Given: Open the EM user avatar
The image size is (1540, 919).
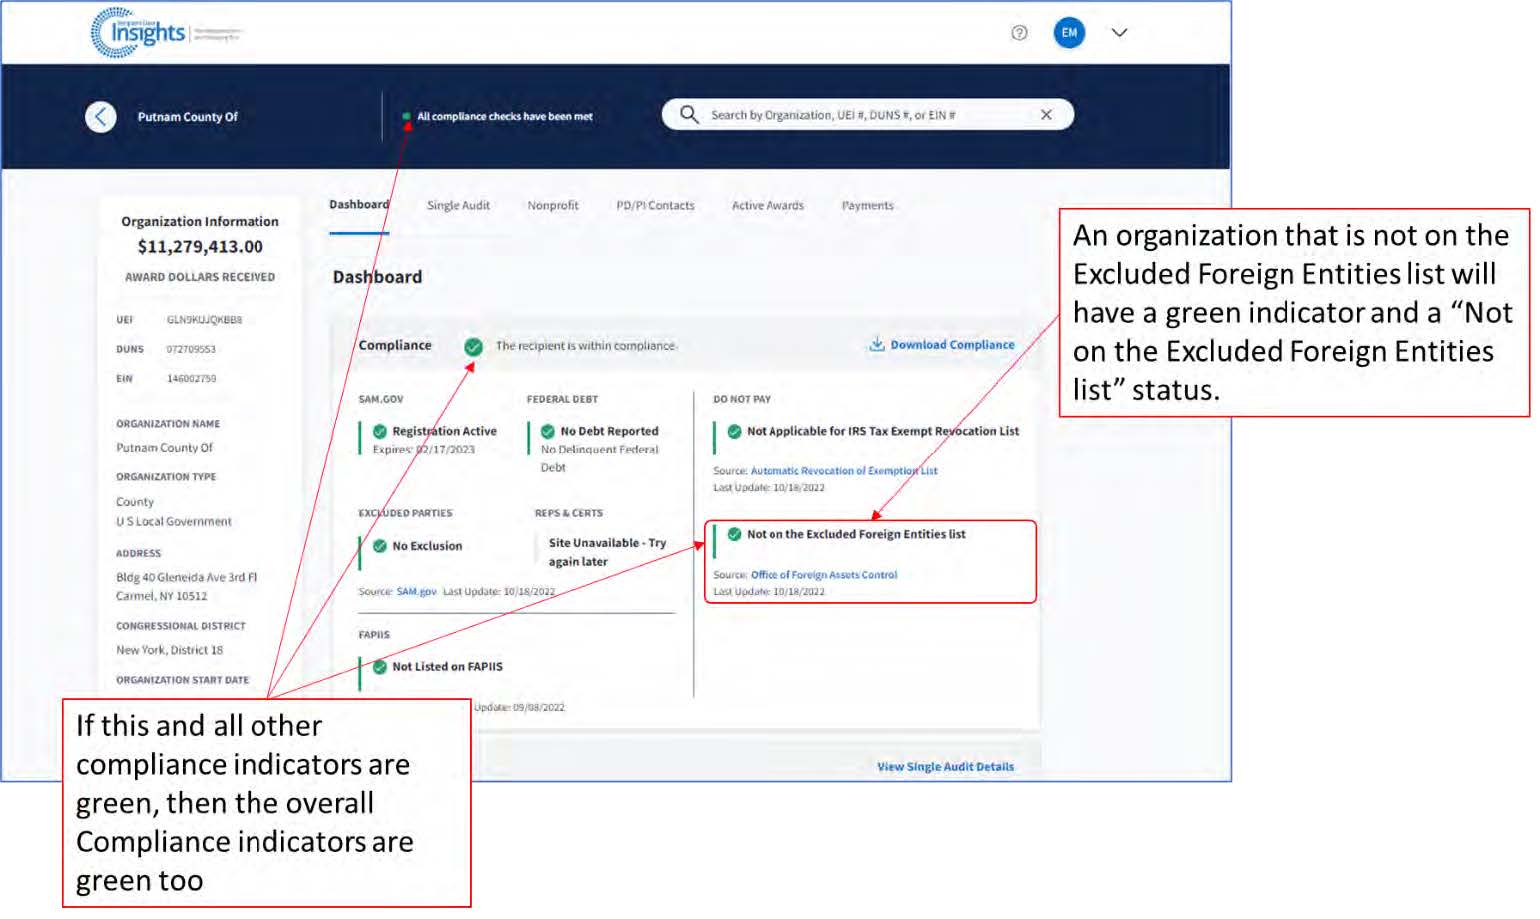Looking at the screenshot, I should (x=1069, y=33).
